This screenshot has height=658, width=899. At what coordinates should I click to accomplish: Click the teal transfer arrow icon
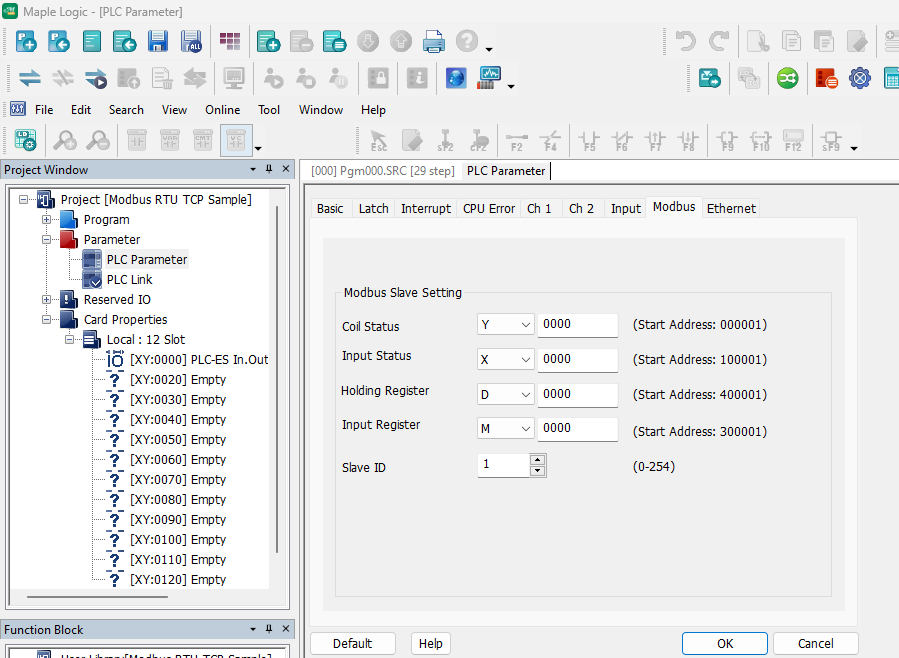pyautogui.click(x=710, y=78)
